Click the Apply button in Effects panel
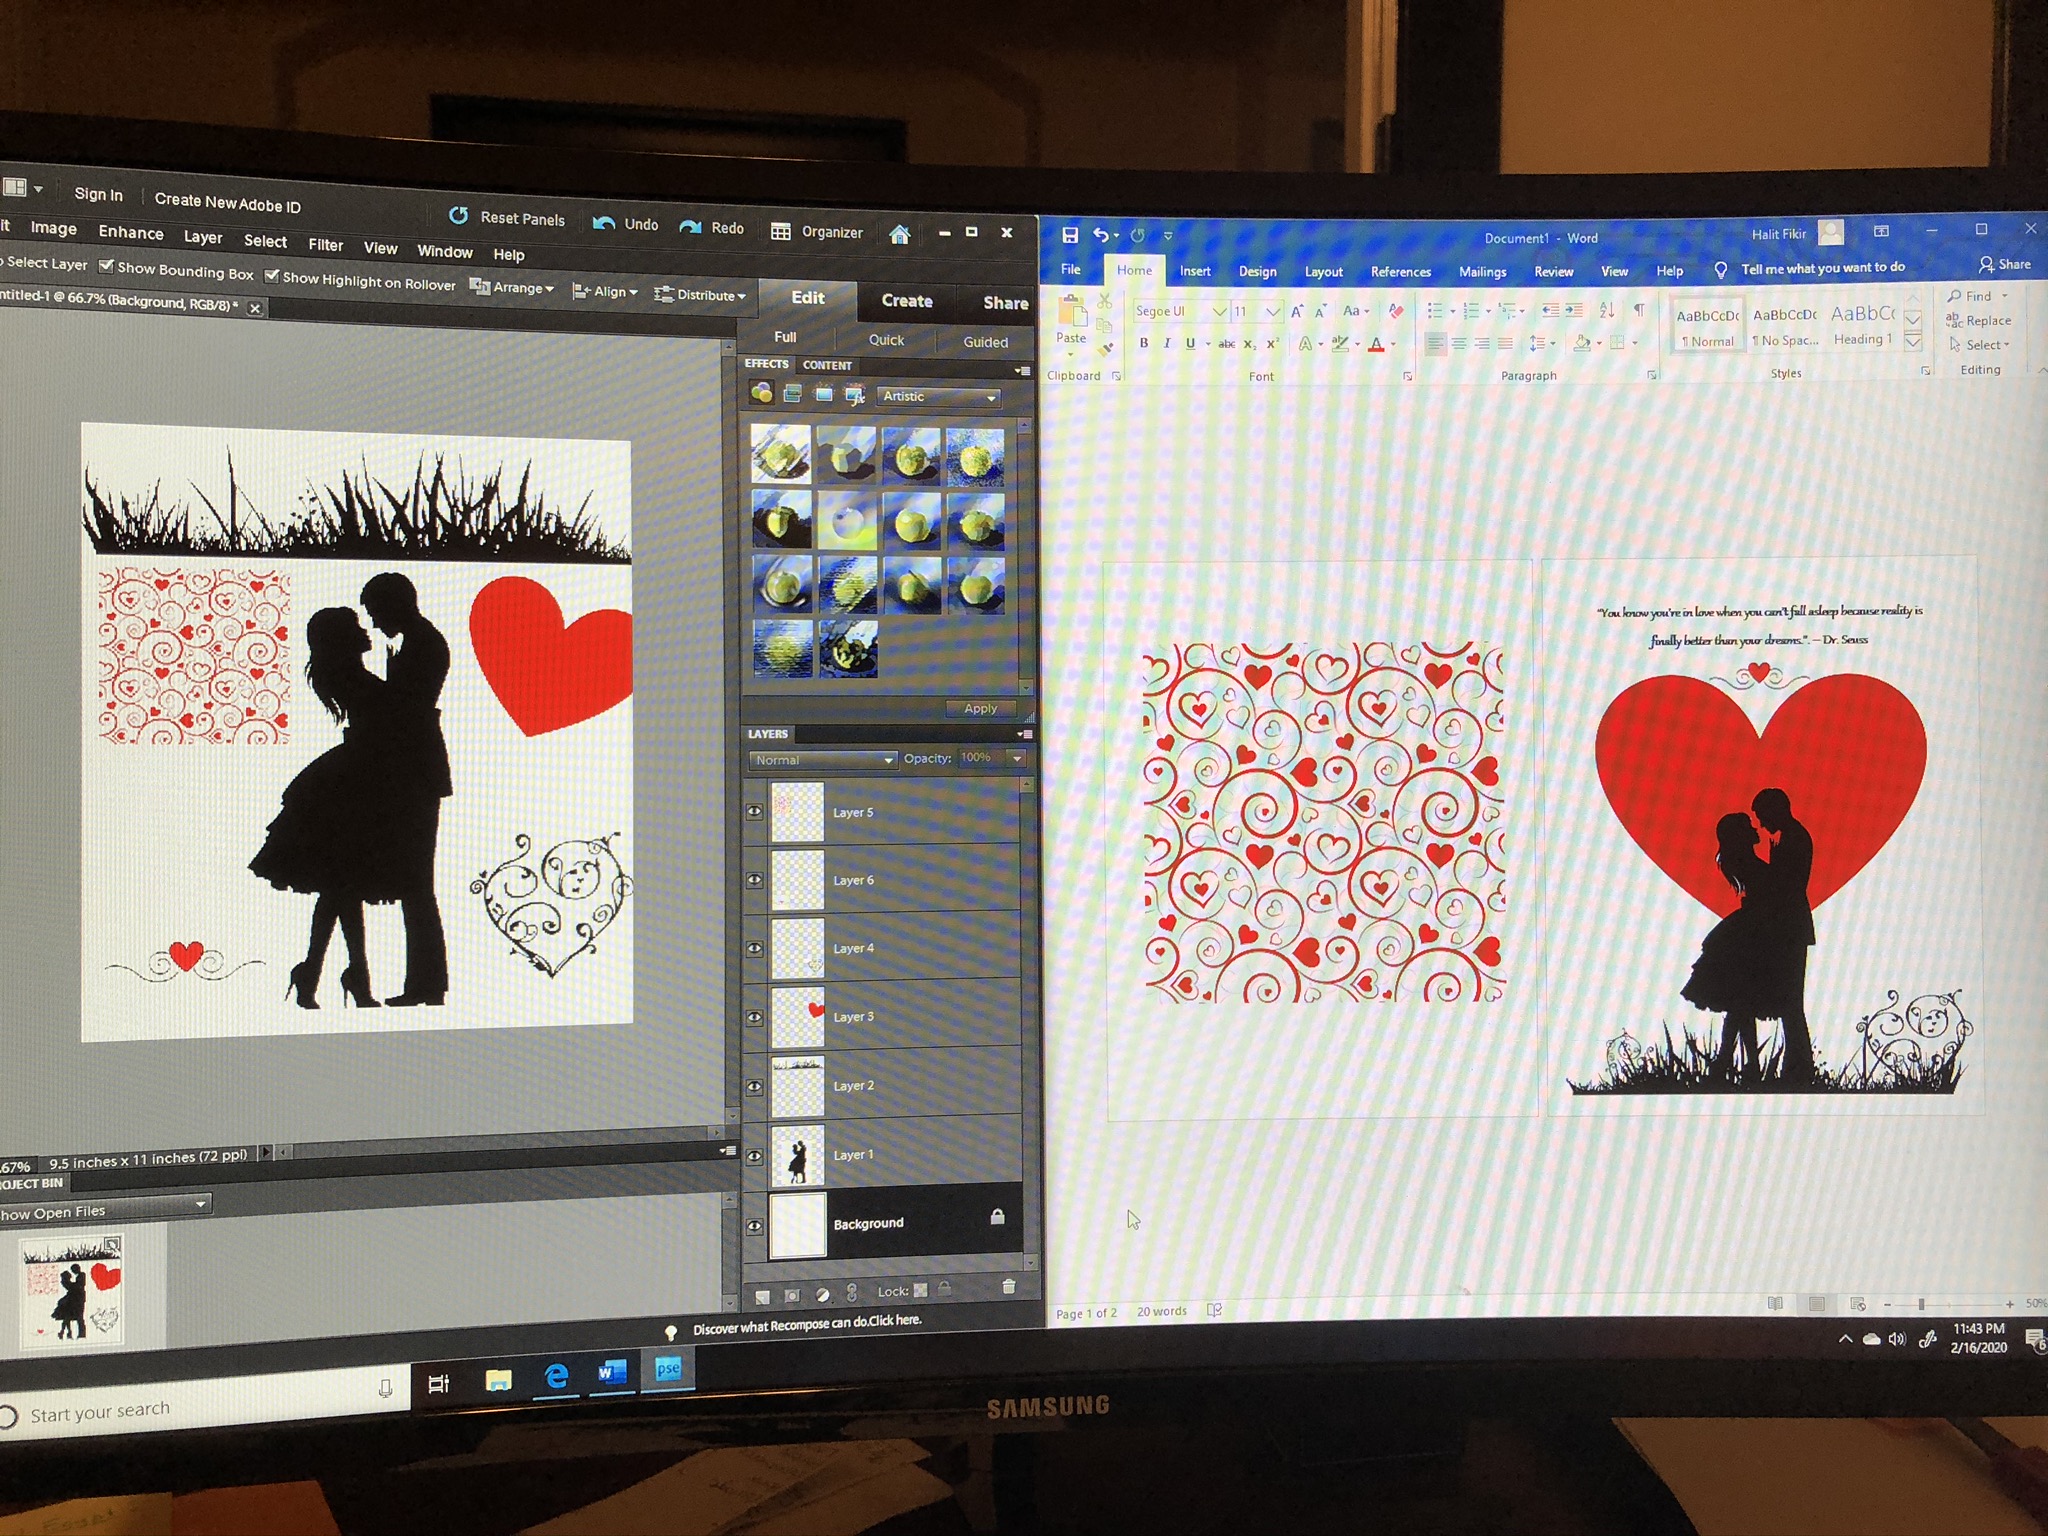The height and width of the screenshot is (1536, 2048). coord(980,708)
